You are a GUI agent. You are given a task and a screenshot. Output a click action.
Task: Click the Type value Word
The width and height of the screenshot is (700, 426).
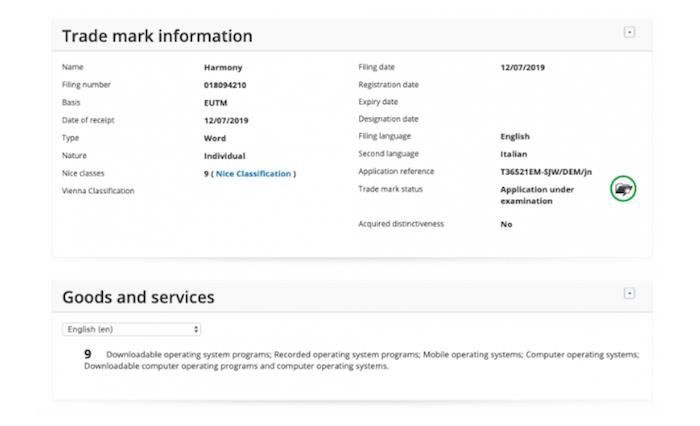pos(215,138)
